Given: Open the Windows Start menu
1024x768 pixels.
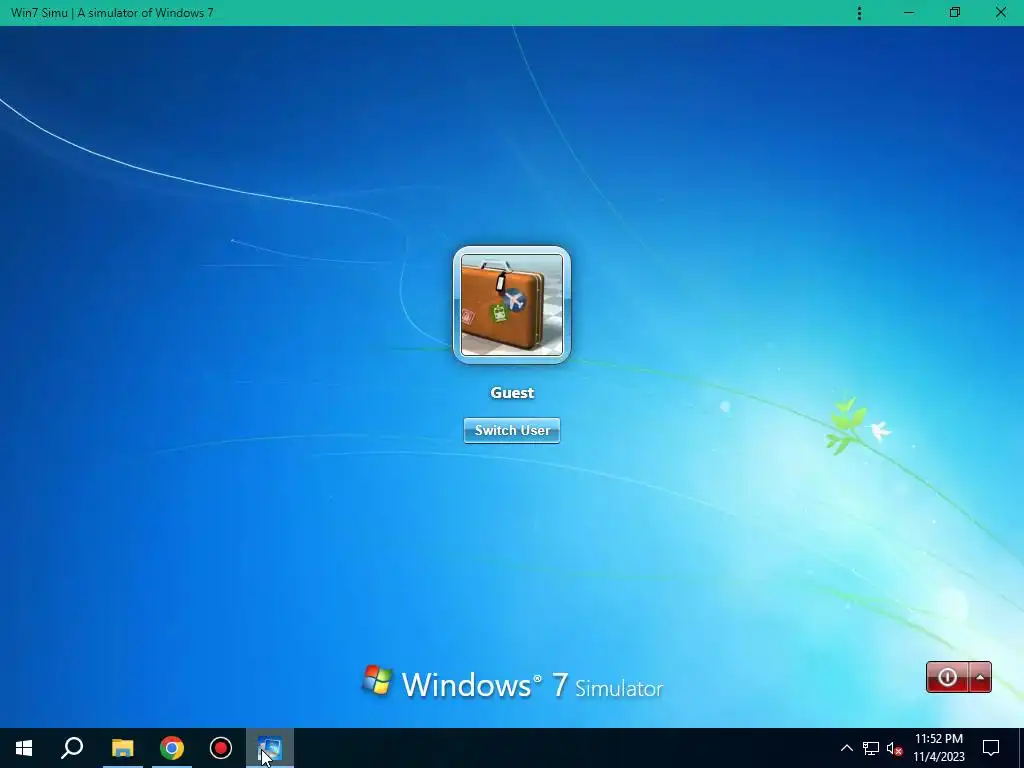Looking at the screenshot, I should (x=24, y=748).
